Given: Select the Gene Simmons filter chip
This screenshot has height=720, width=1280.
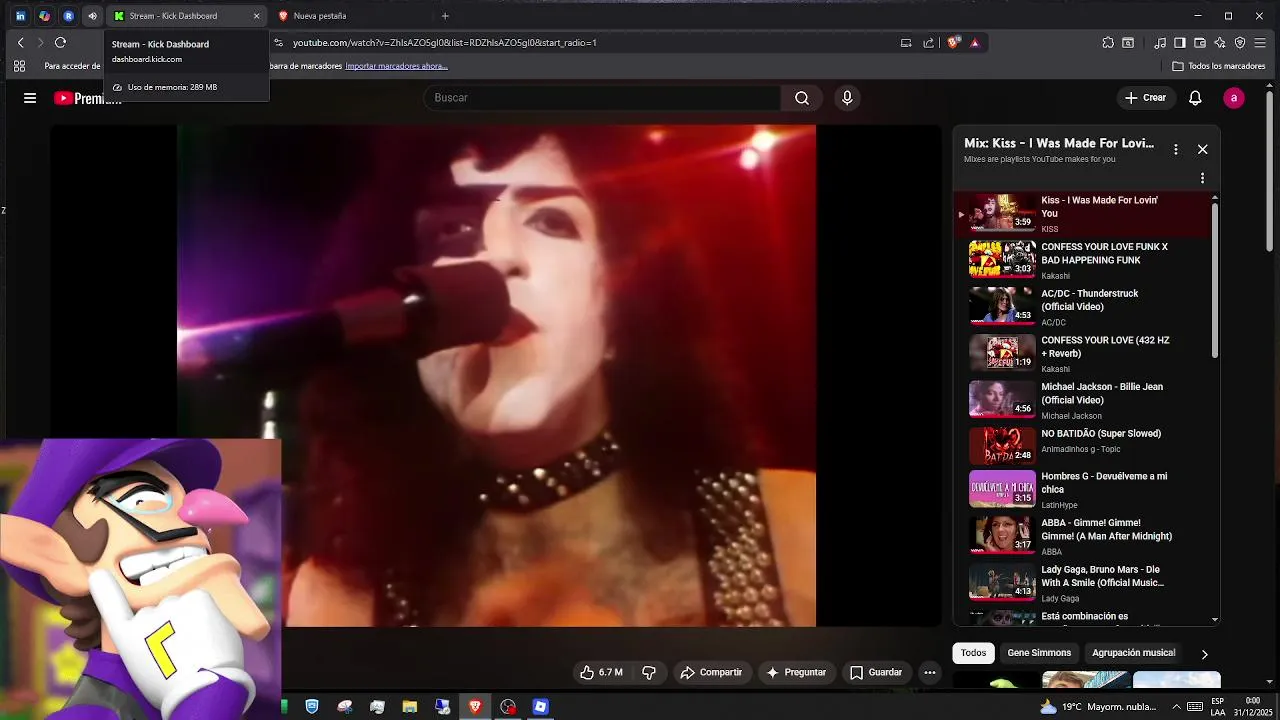Looking at the screenshot, I should click(x=1039, y=653).
